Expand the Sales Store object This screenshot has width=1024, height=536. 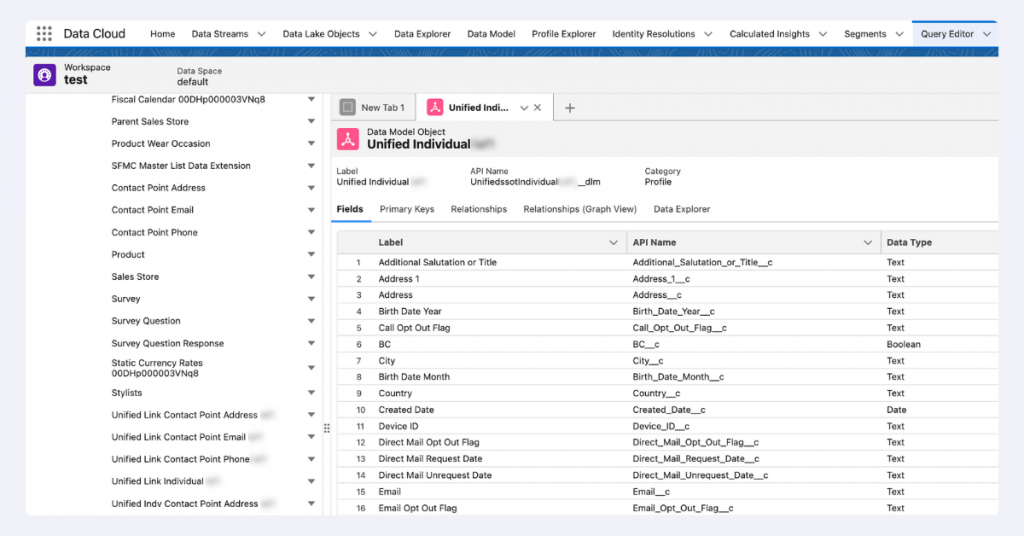[312, 277]
